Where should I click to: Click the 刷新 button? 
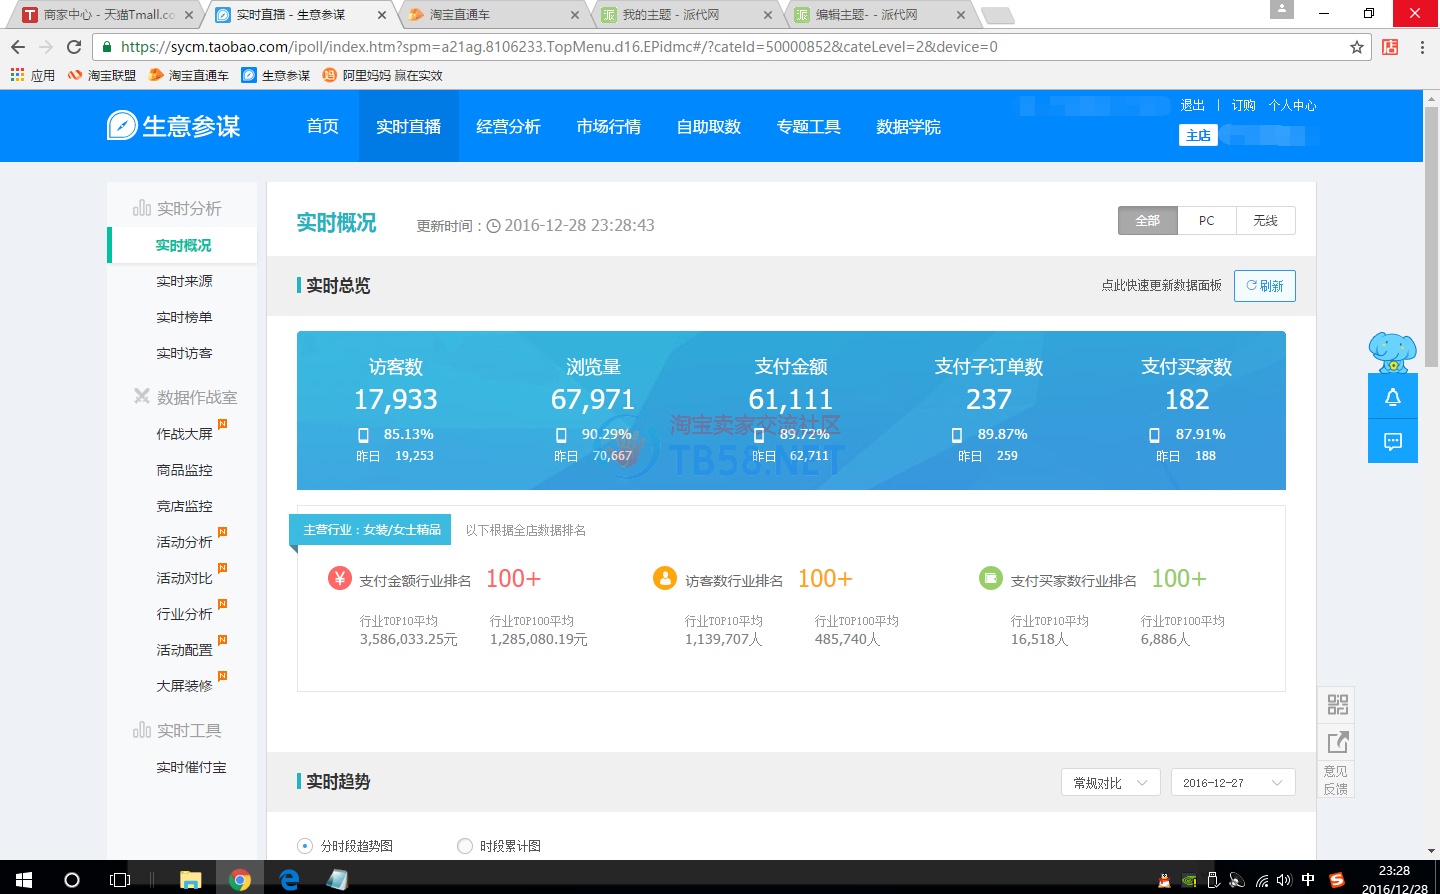[1264, 286]
